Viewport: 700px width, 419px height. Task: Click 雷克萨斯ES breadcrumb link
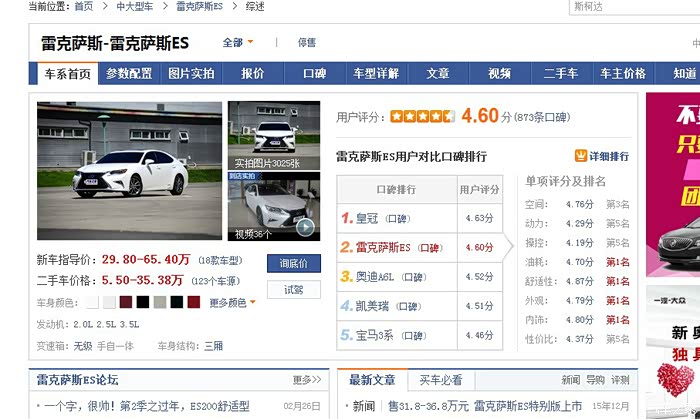pos(199,6)
